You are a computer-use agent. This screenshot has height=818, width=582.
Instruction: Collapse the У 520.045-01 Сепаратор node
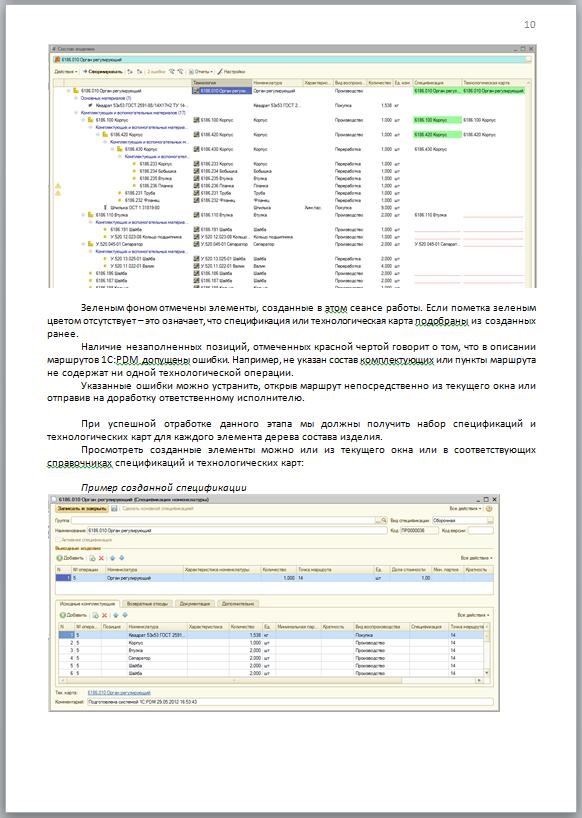point(83,244)
